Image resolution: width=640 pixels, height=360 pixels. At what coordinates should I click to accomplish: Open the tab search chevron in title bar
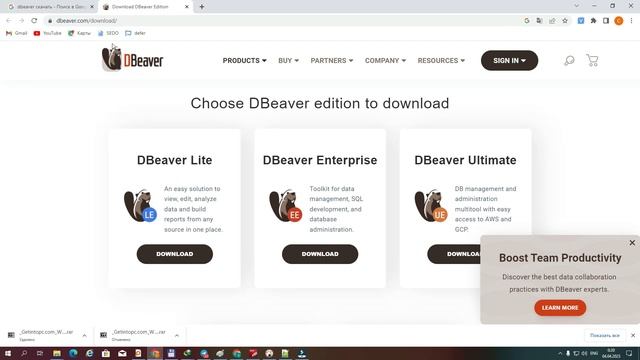pyautogui.click(x=576, y=6)
